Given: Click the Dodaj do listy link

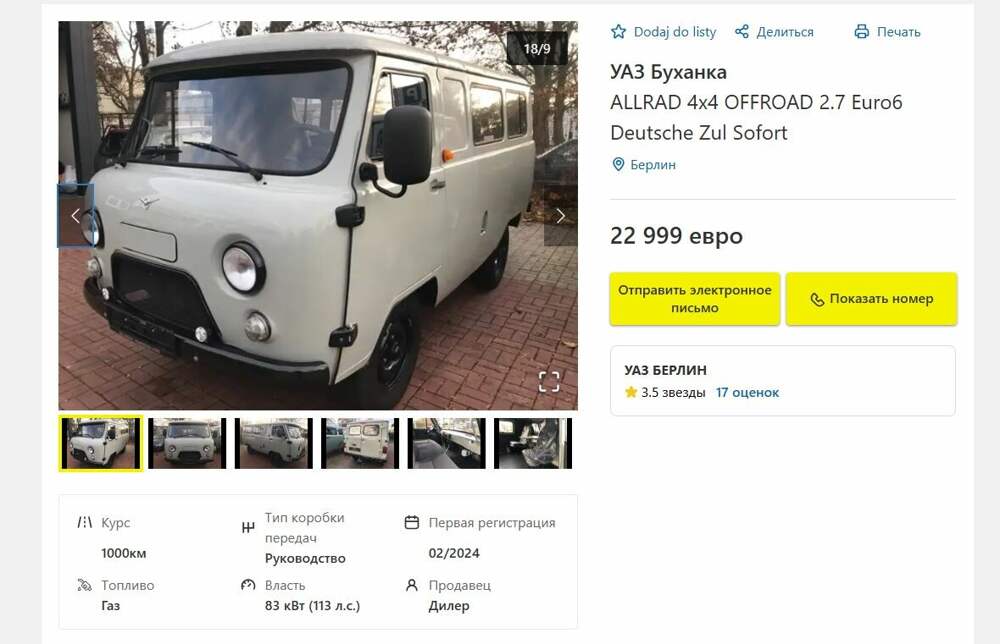Looking at the screenshot, I should coord(675,32).
